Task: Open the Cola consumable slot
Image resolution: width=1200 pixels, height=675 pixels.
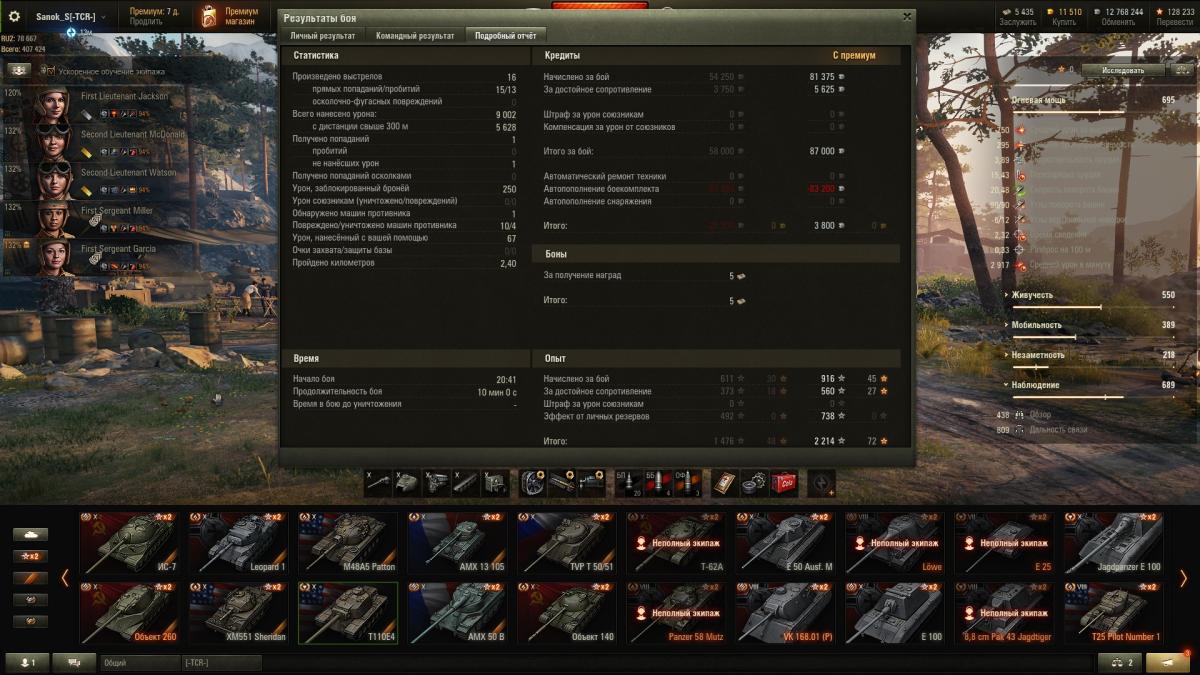Action: point(783,483)
